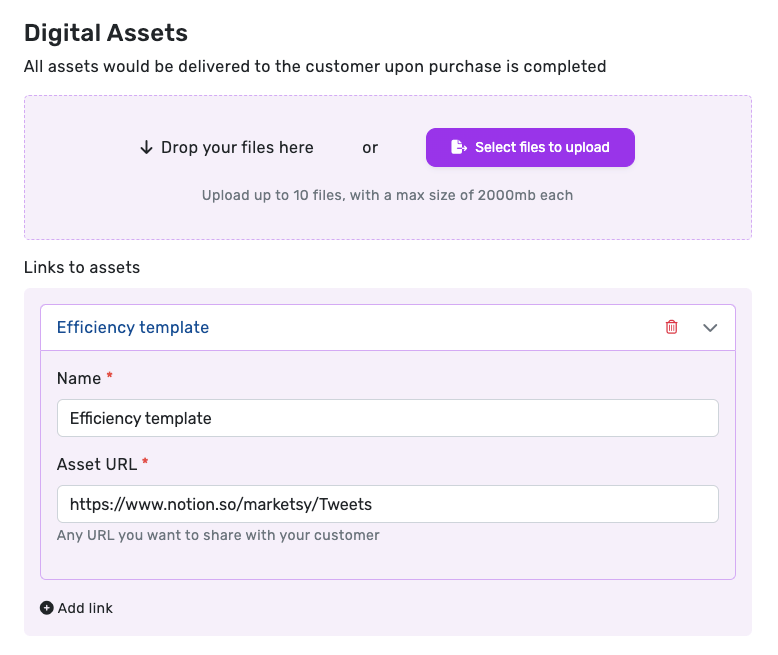Collapse the Efficiency template section chevron
This screenshot has width=778, height=655.
[x=710, y=328]
